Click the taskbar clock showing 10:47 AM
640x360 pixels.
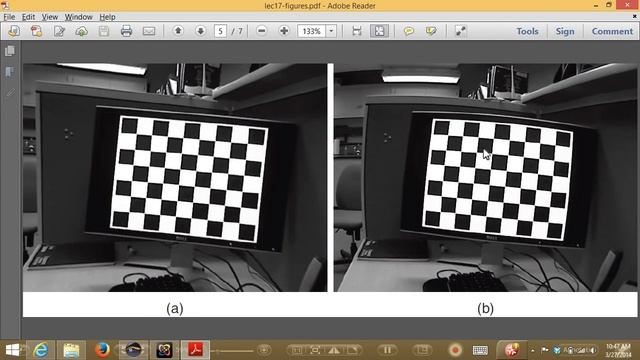coord(618,350)
